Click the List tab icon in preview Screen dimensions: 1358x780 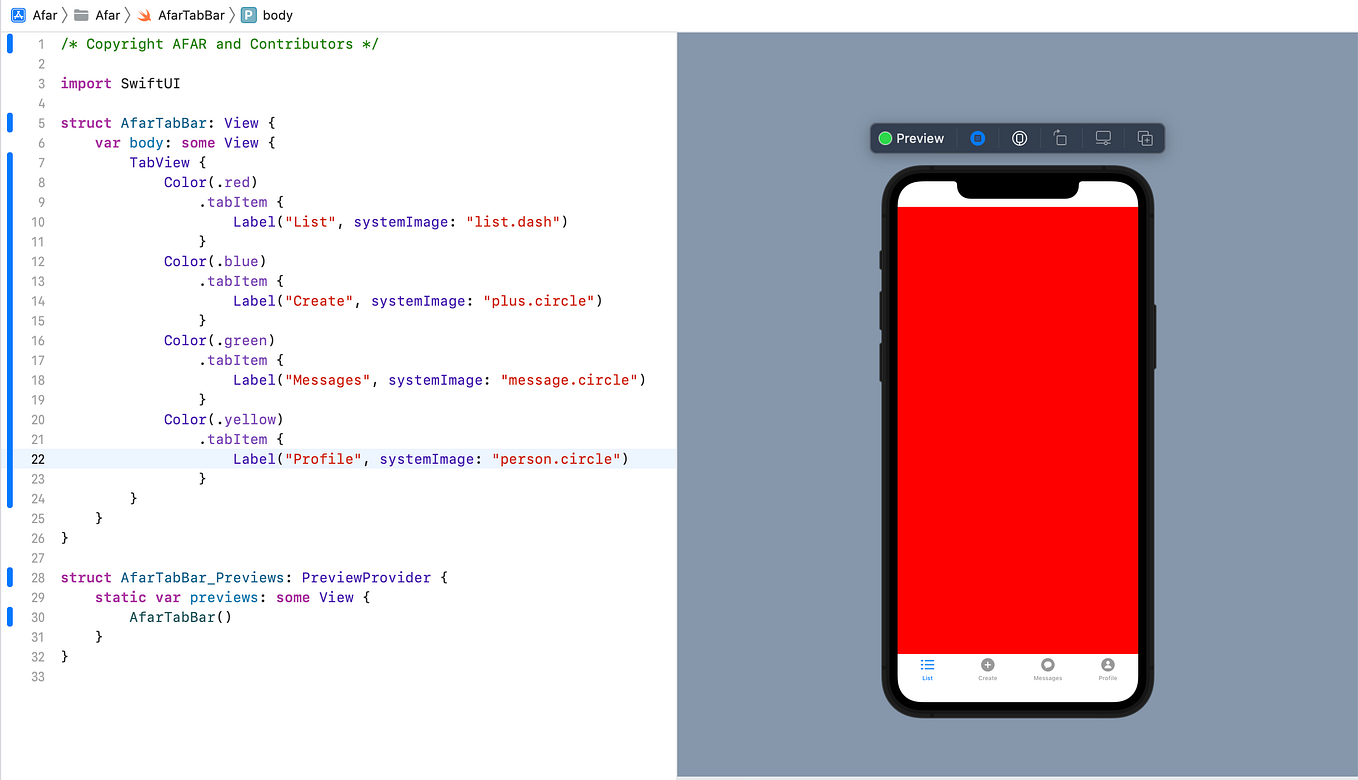point(927,663)
